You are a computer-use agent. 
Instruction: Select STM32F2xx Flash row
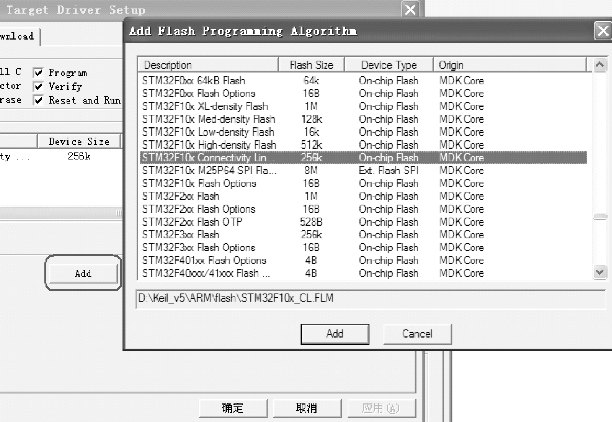[x=363, y=196]
